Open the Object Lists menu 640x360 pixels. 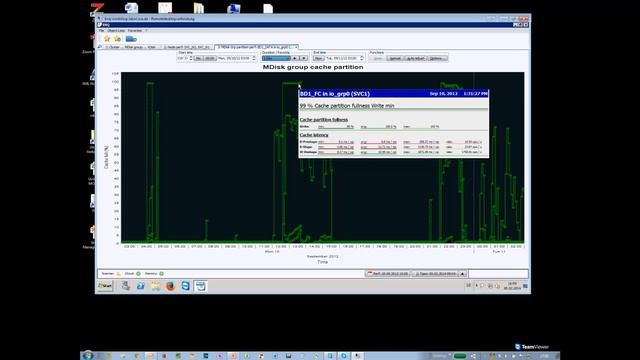point(116,31)
